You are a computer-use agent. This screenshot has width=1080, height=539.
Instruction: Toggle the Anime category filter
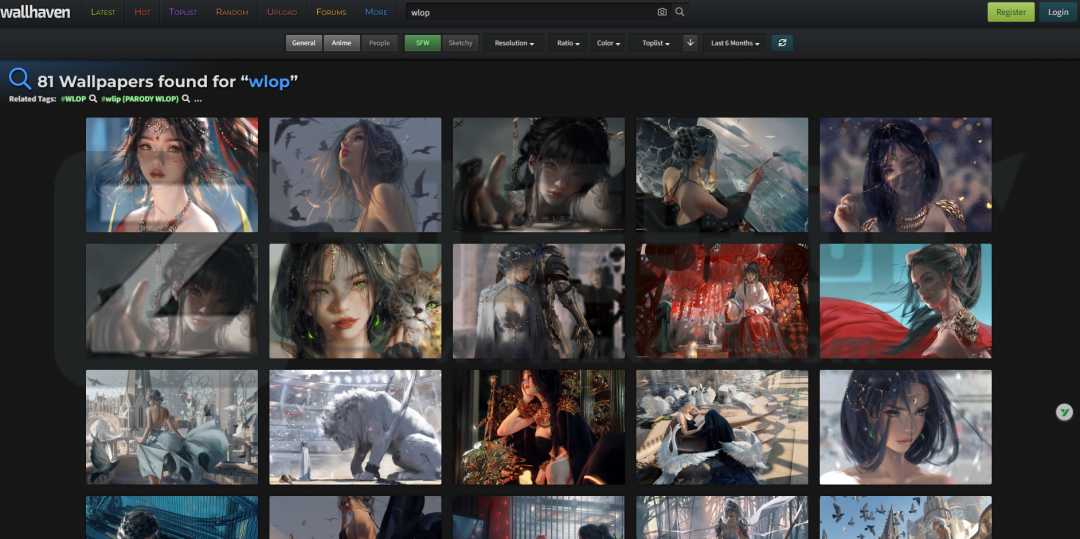click(341, 43)
